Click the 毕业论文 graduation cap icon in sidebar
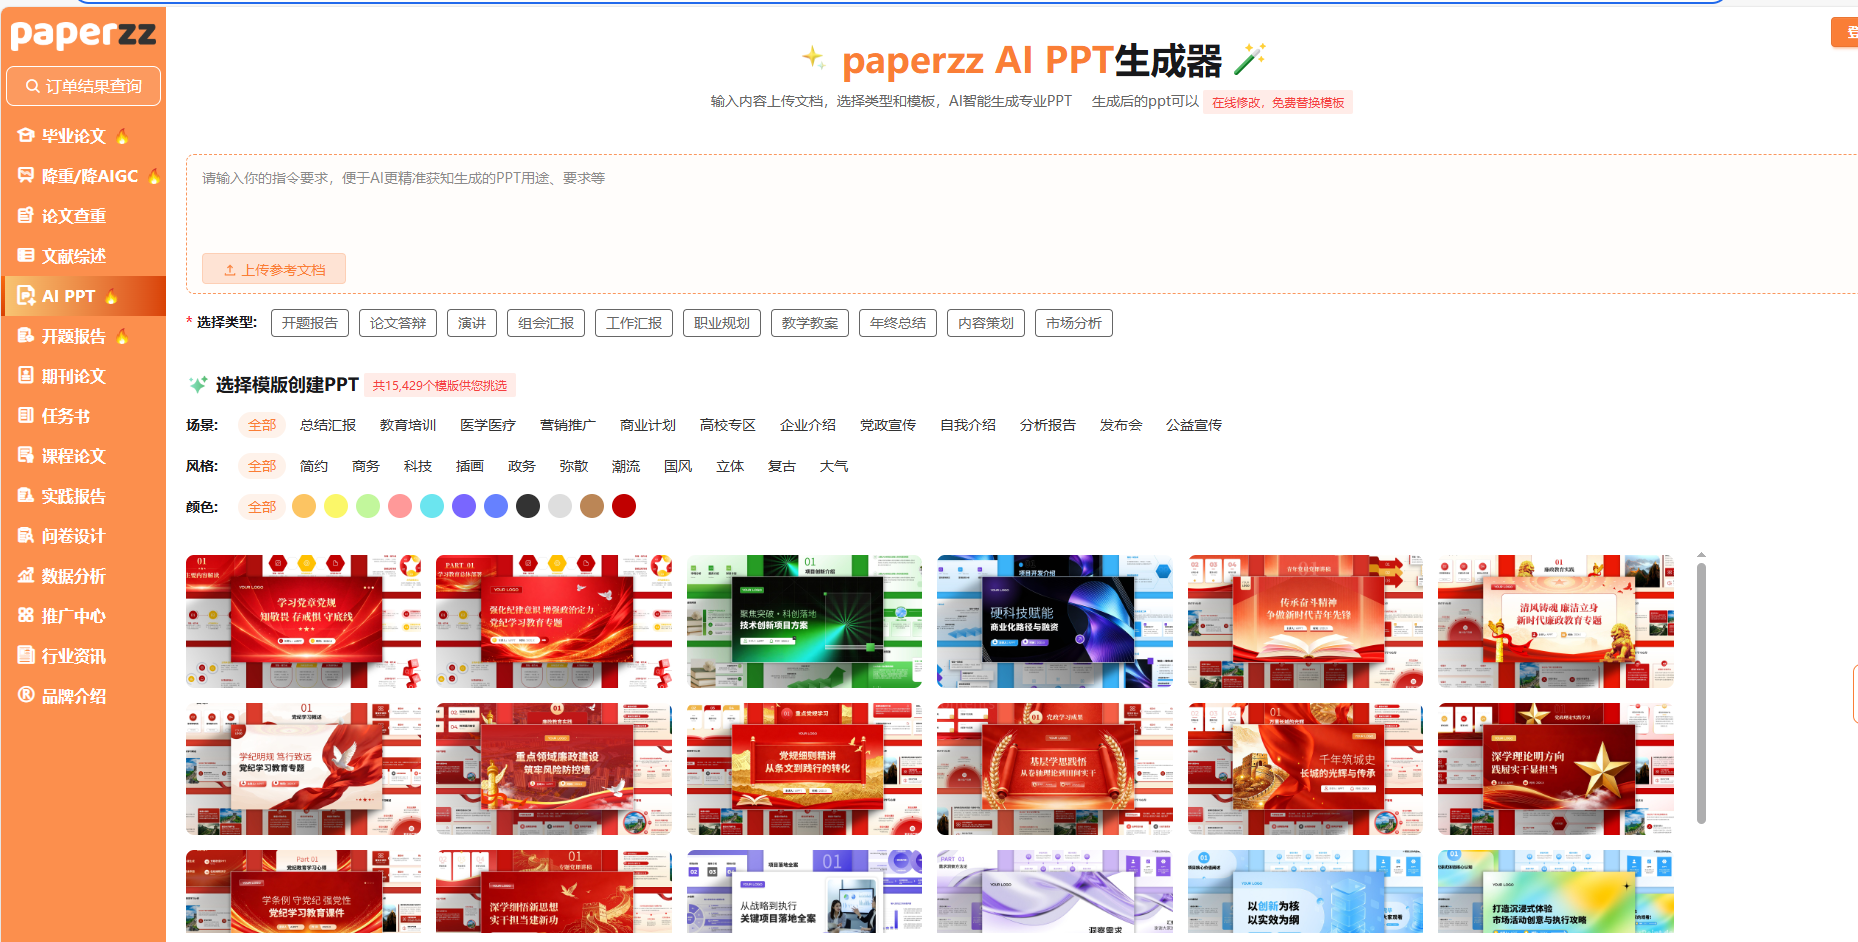The width and height of the screenshot is (1858, 942). (x=26, y=135)
